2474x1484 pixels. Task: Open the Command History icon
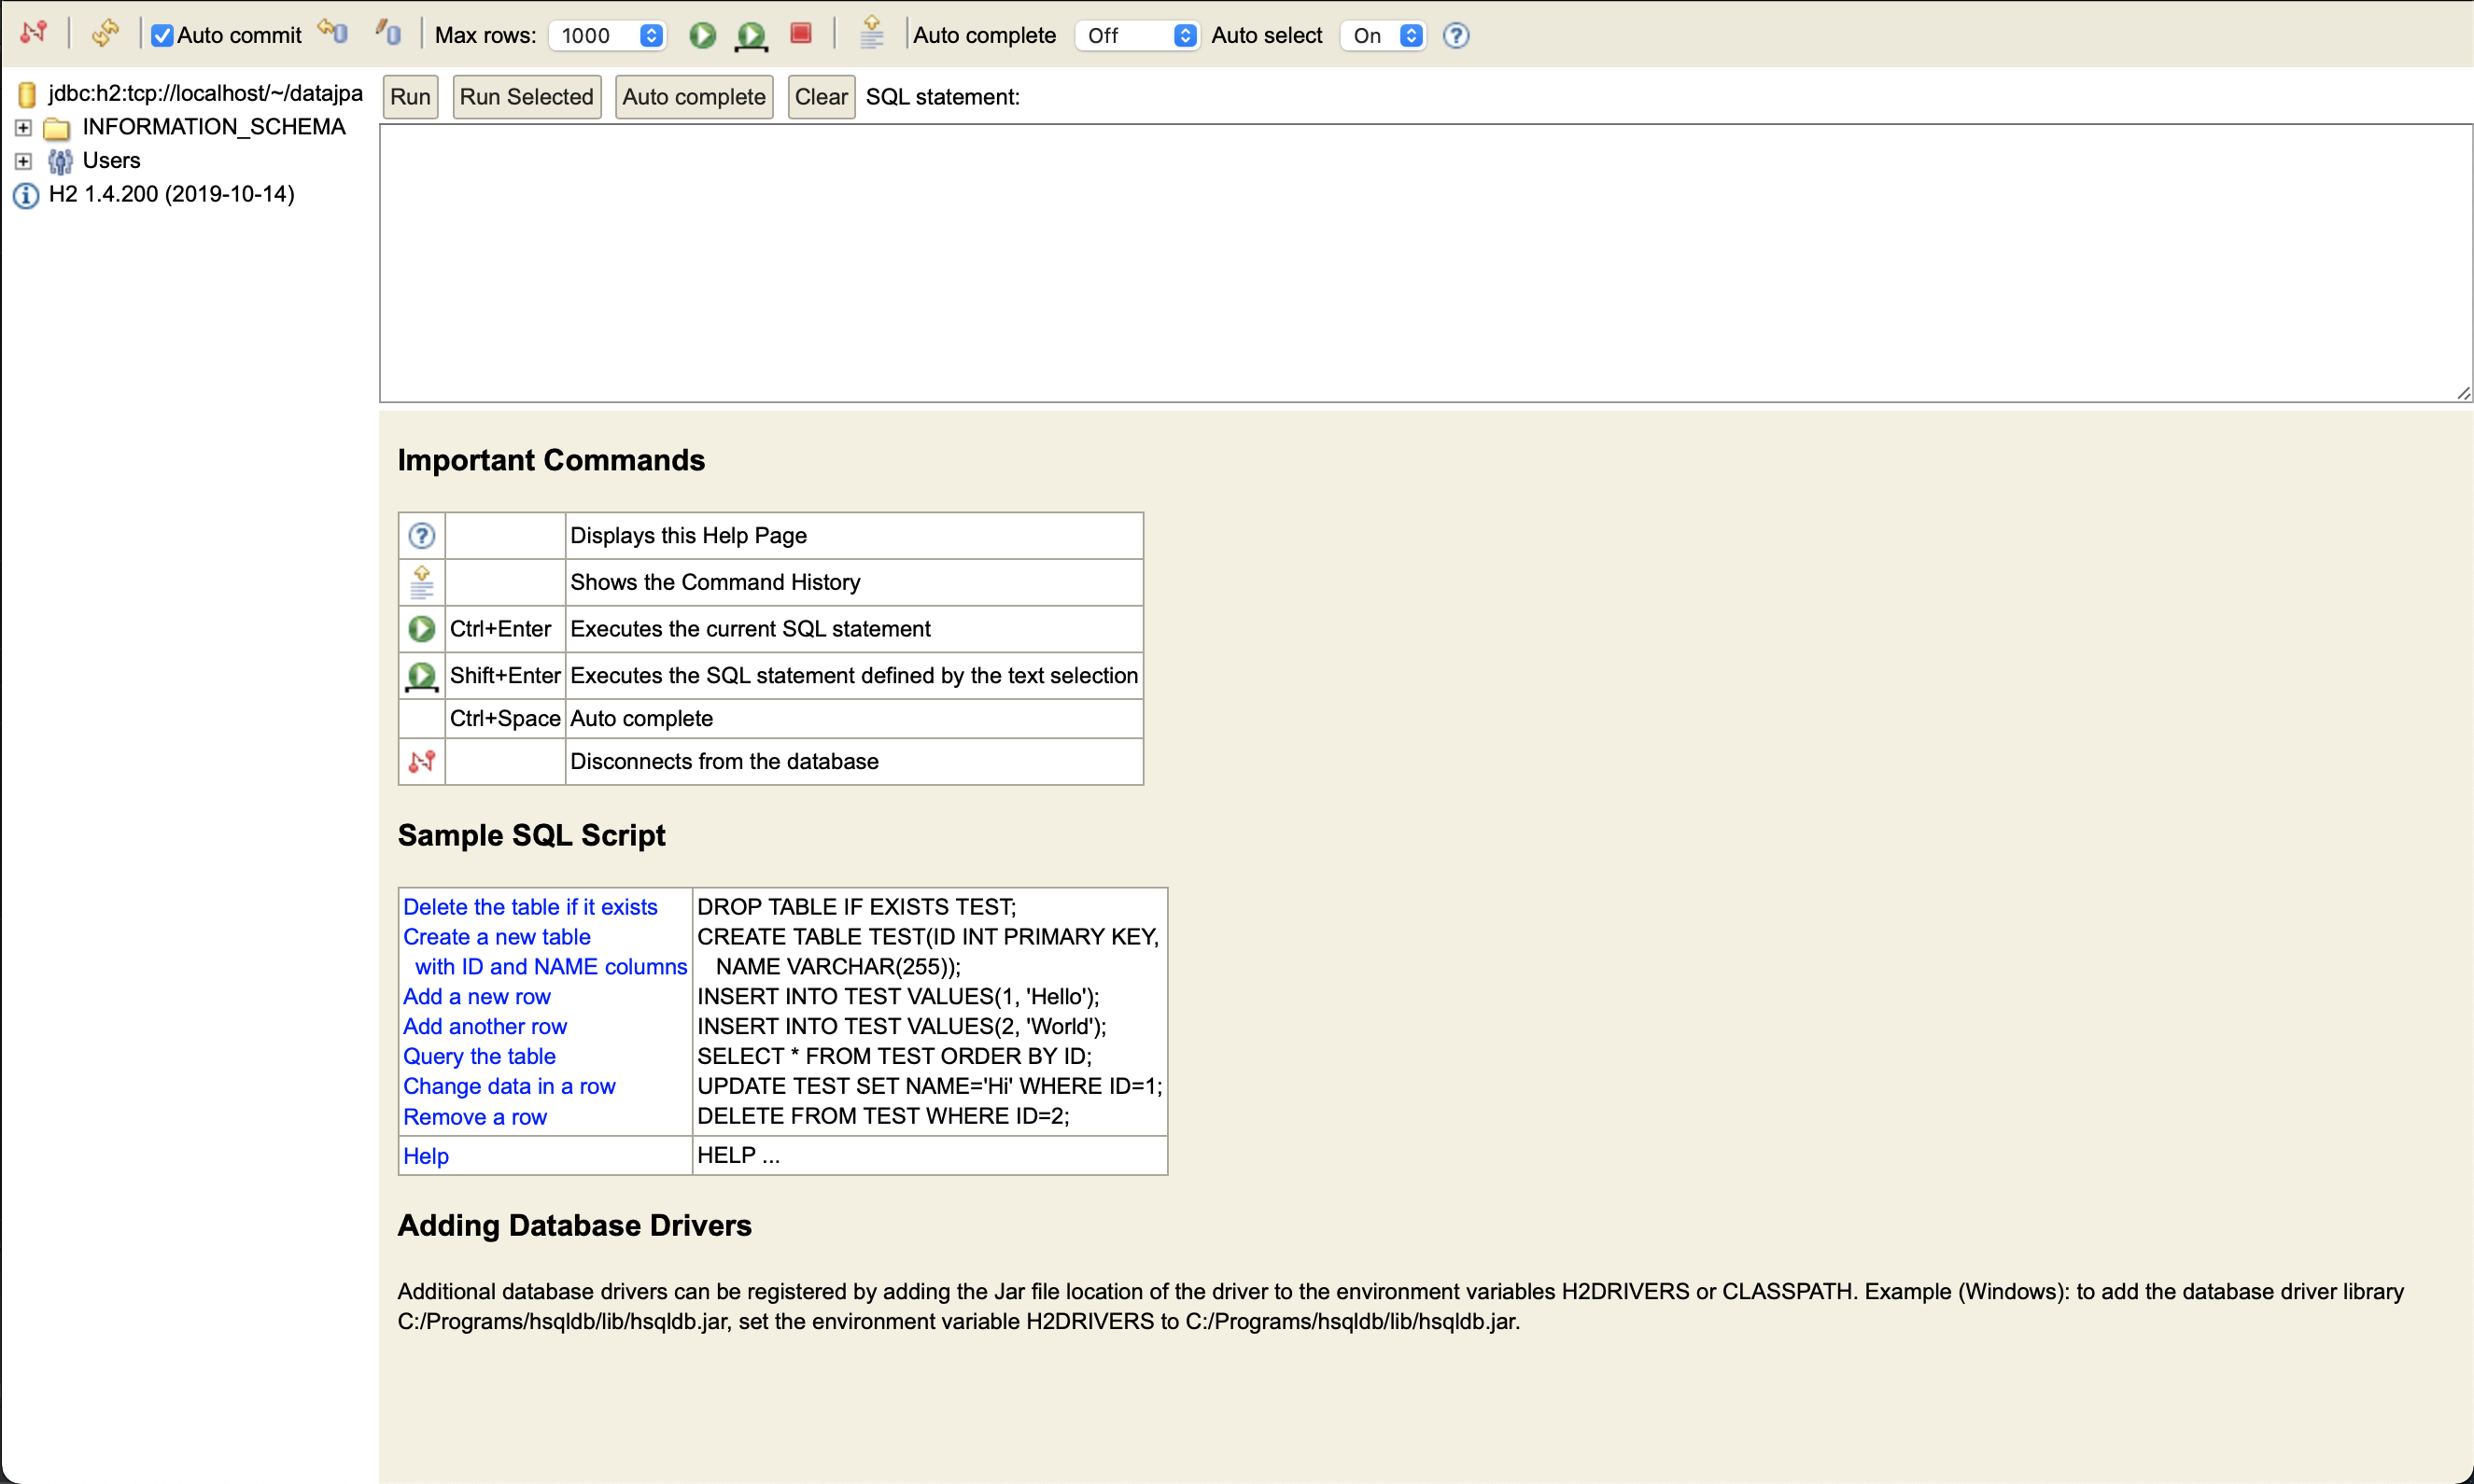(871, 33)
